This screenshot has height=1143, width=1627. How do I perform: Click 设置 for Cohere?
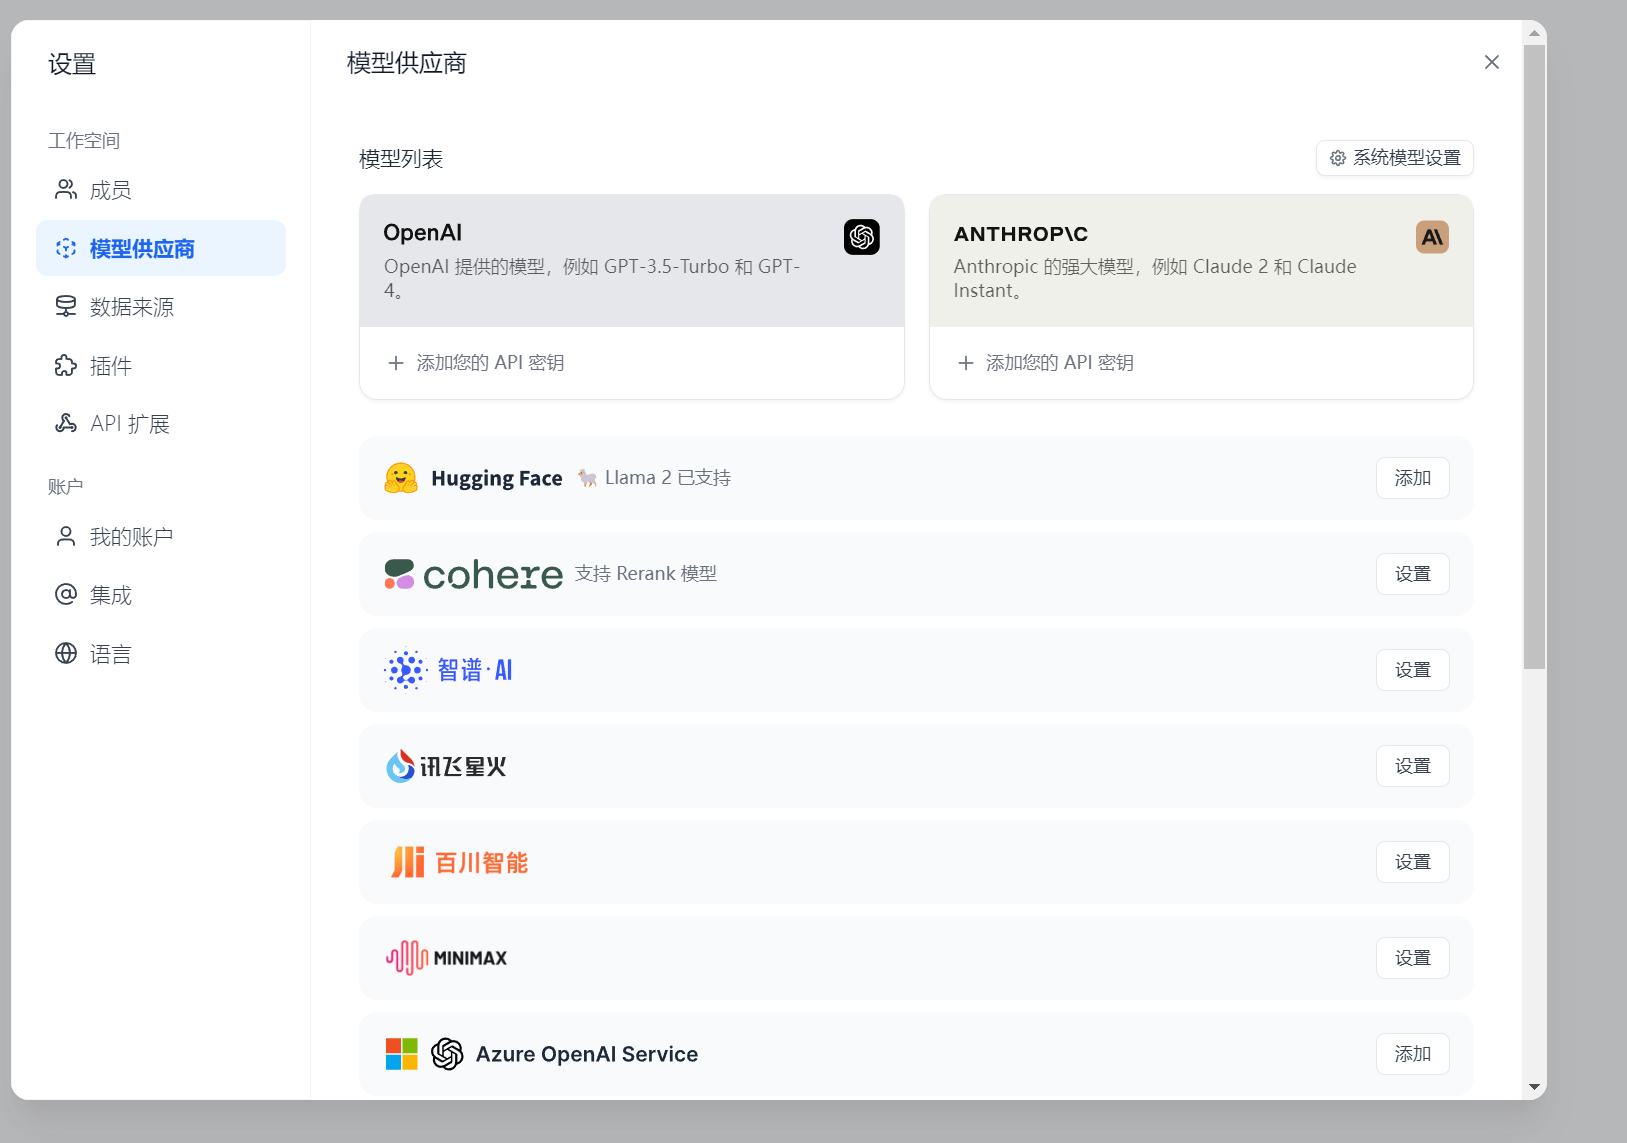pos(1413,574)
